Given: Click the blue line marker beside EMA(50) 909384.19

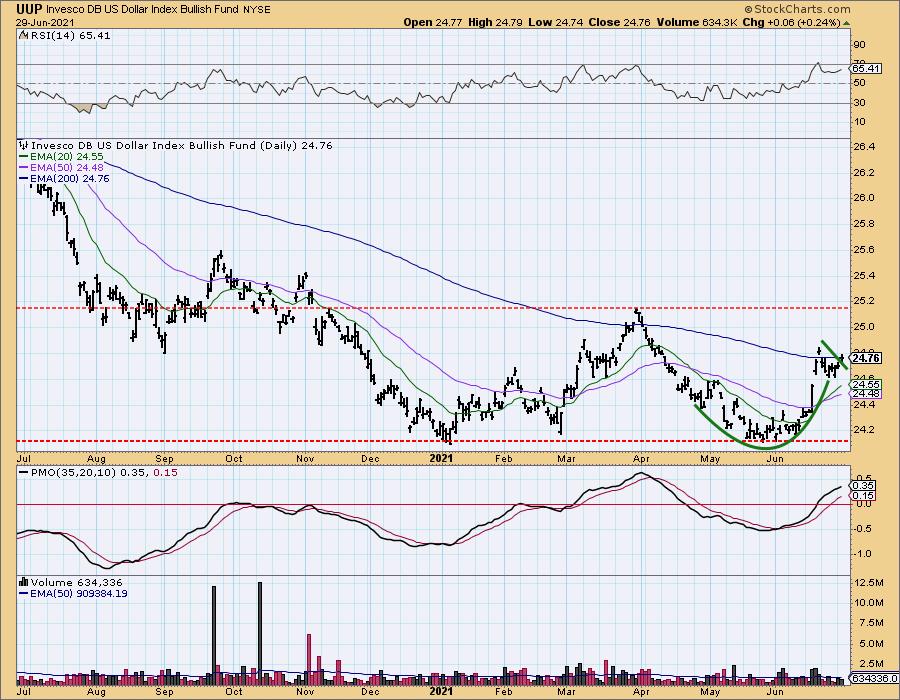Looking at the screenshot, I should click(23, 594).
